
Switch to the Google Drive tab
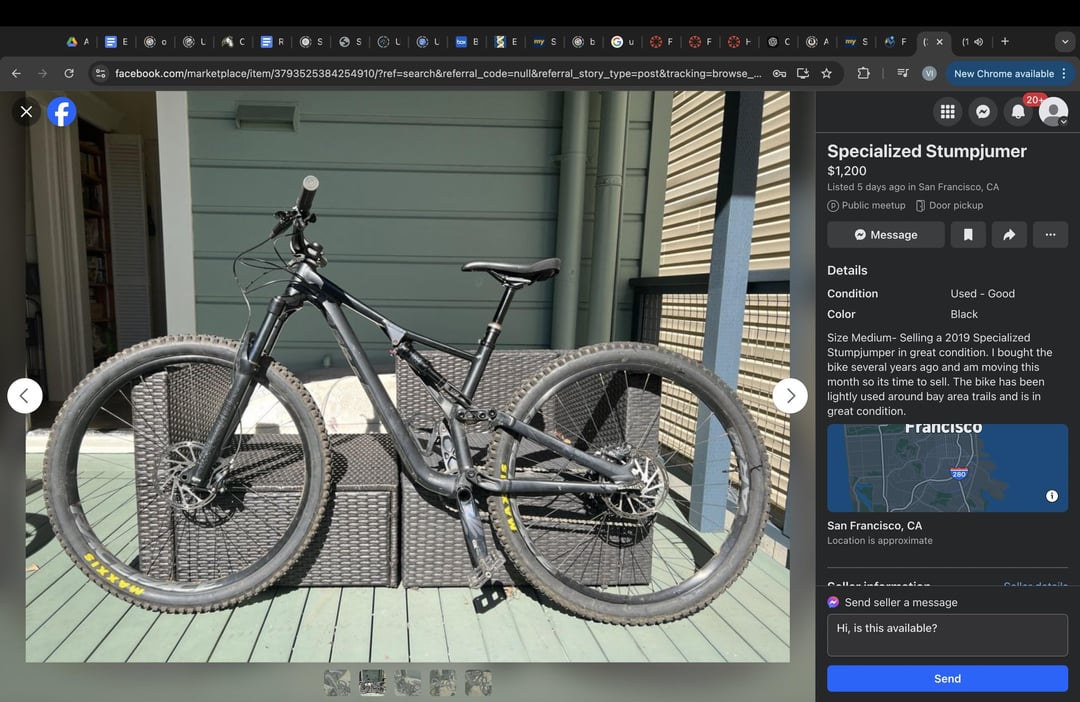coord(78,42)
